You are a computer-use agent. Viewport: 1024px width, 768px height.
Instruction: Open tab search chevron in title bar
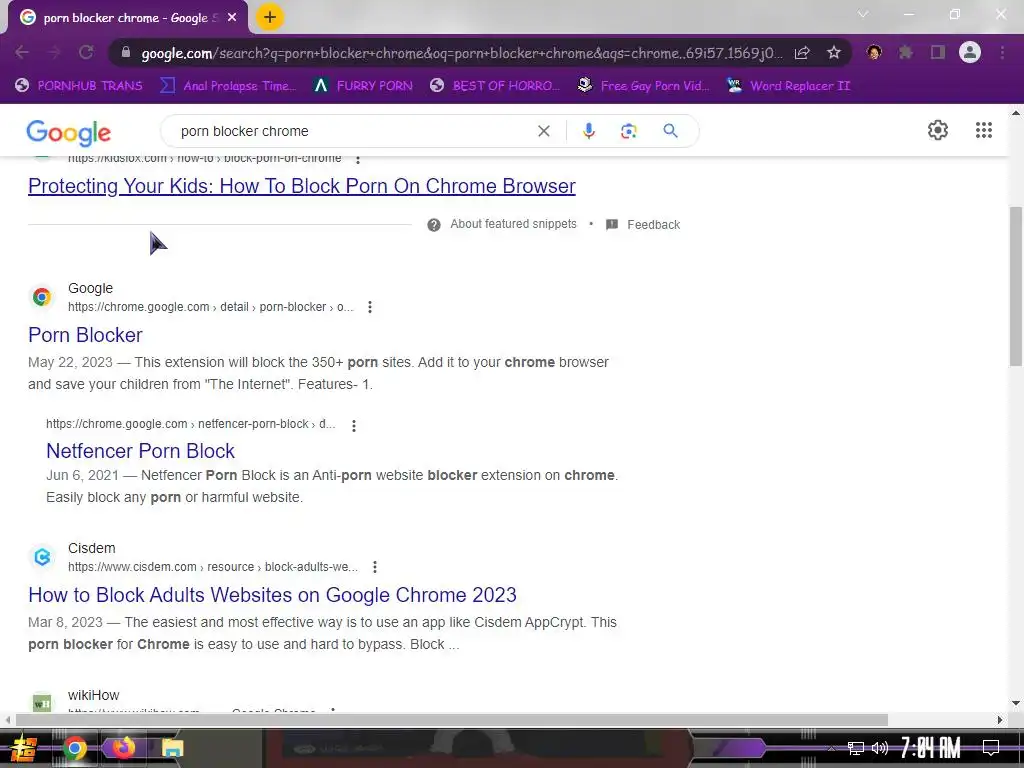pyautogui.click(x=863, y=14)
